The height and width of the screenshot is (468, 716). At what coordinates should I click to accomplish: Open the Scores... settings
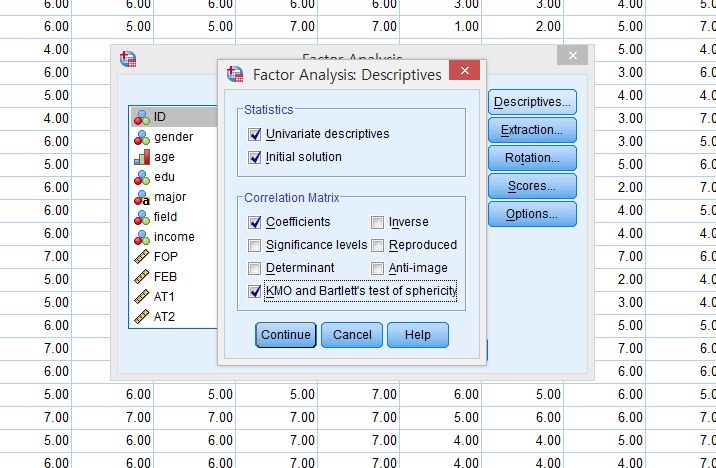532,186
